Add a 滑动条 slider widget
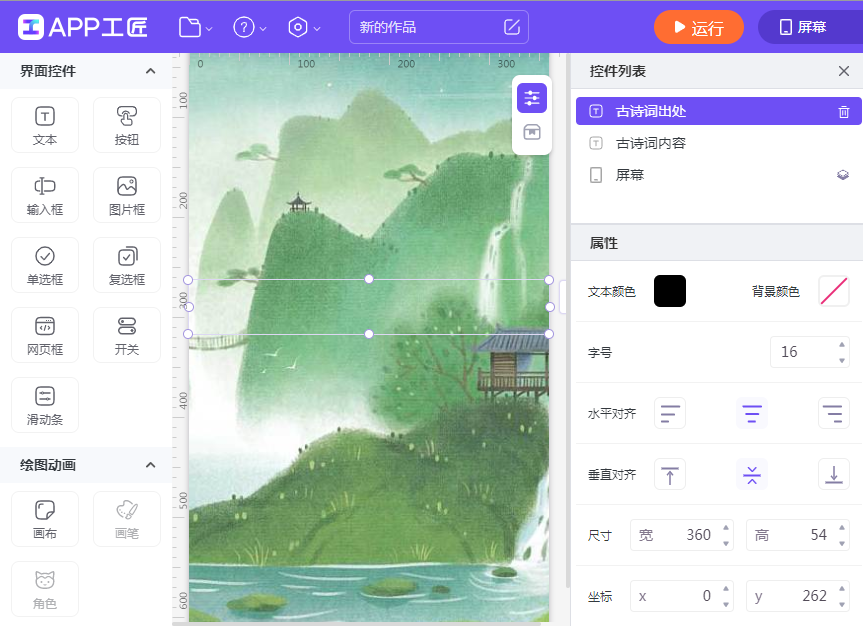The width and height of the screenshot is (863, 626). [45, 405]
